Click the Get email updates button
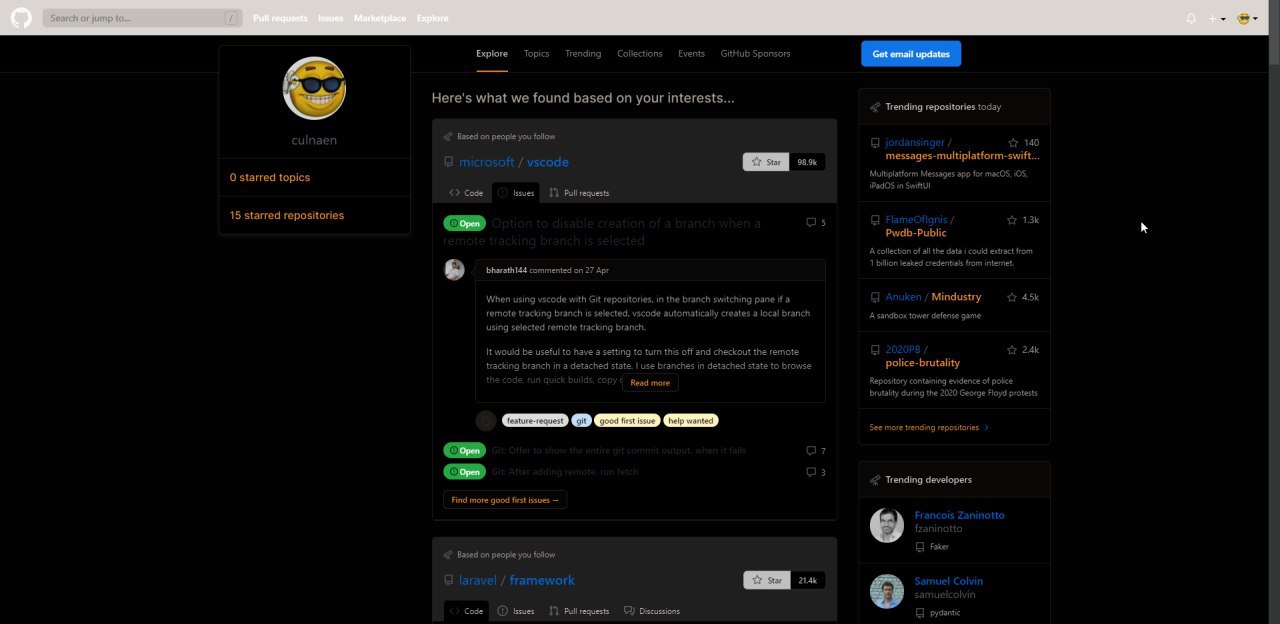The height and width of the screenshot is (624, 1280). 911,54
